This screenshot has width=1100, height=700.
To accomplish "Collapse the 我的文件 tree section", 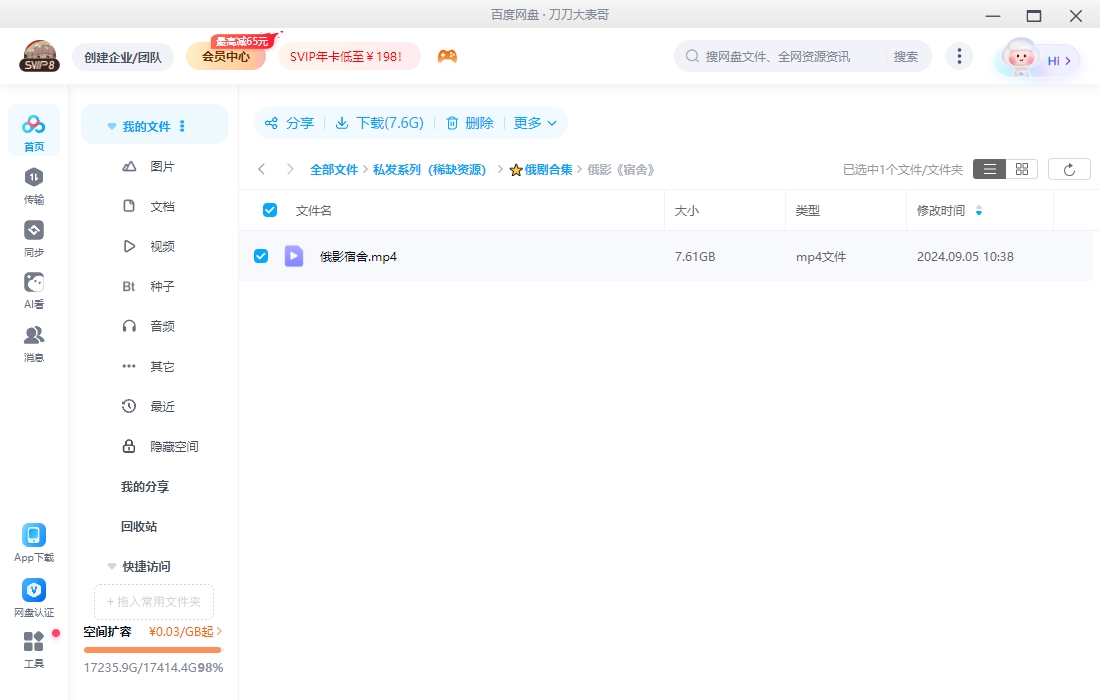I will click(111, 126).
